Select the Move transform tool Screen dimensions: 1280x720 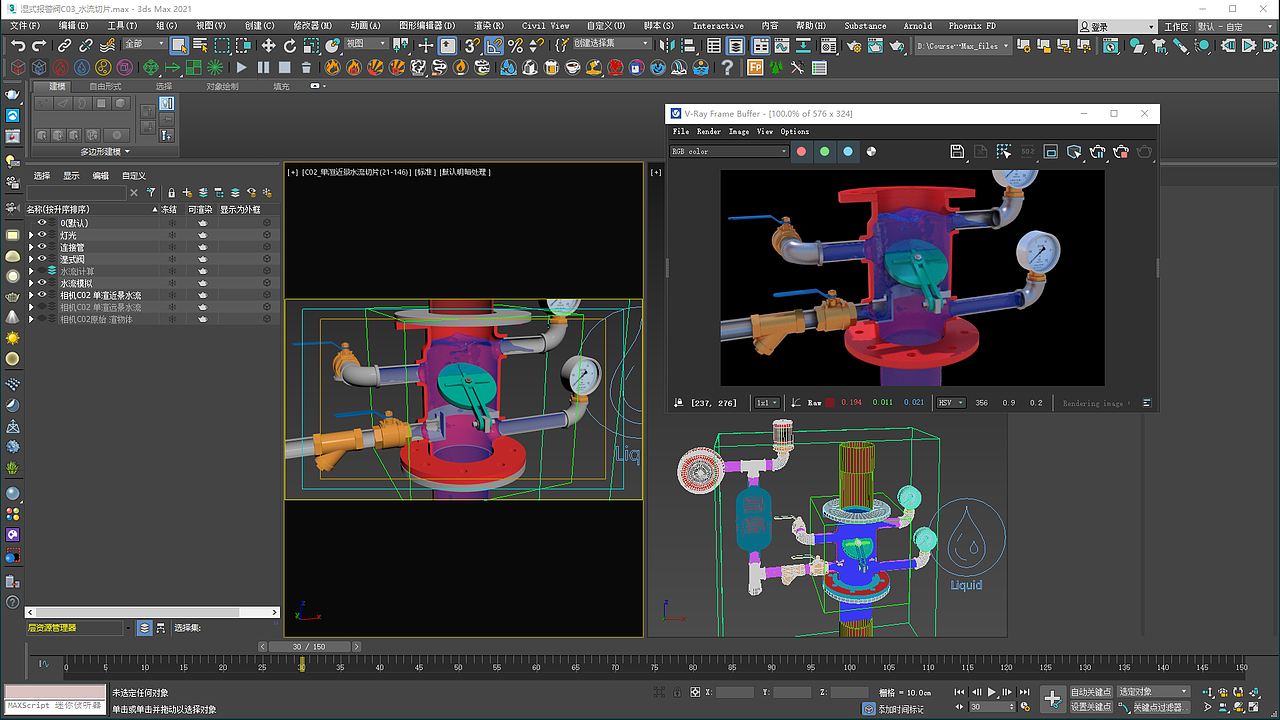(x=268, y=45)
